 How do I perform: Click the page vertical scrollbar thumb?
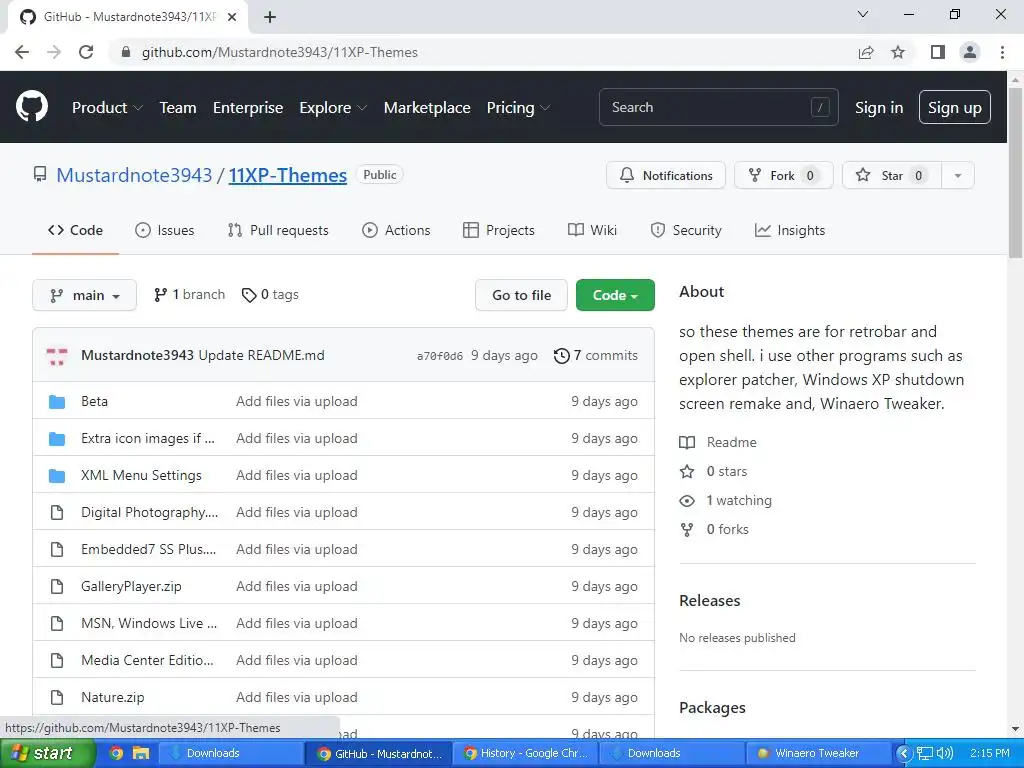pyautogui.click(x=1016, y=173)
